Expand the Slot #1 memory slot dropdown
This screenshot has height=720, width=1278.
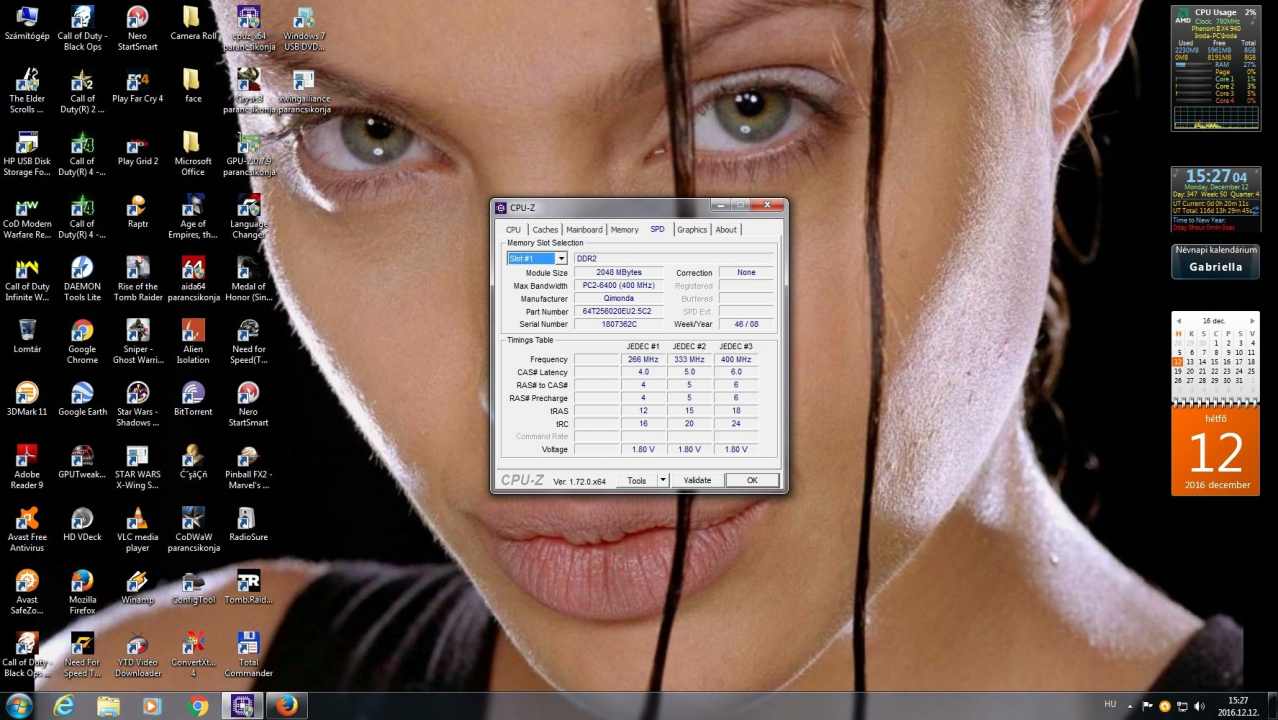(561, 259)
